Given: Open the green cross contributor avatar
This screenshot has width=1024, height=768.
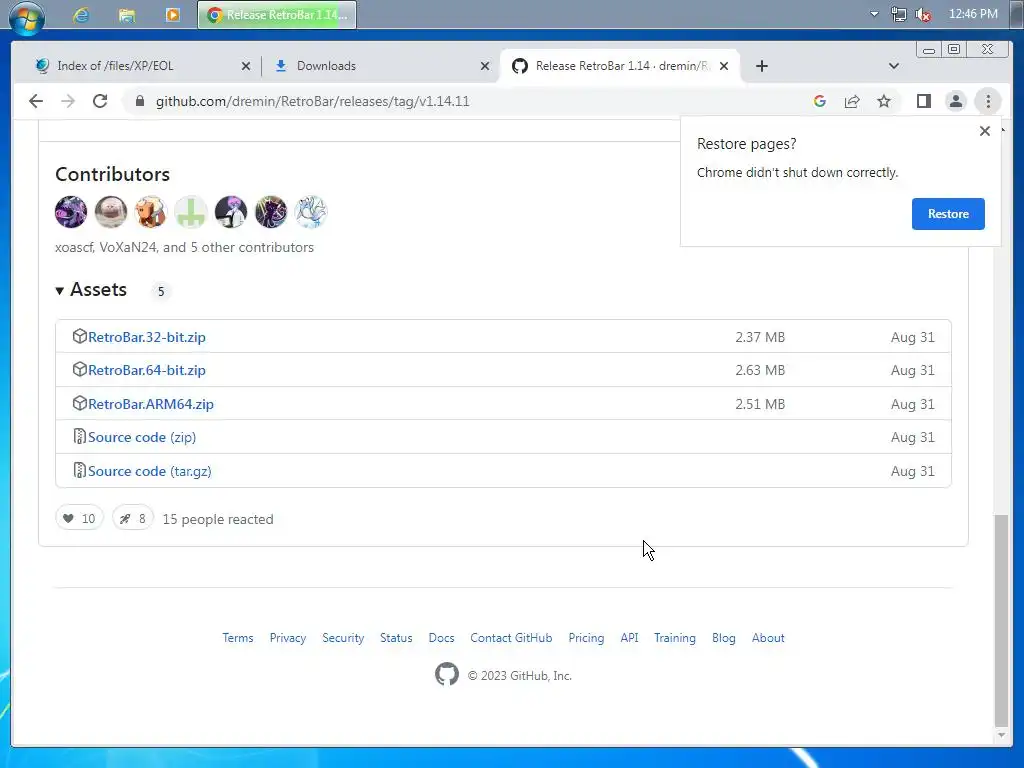Looking at the screenshot, I should pos(190,212).
